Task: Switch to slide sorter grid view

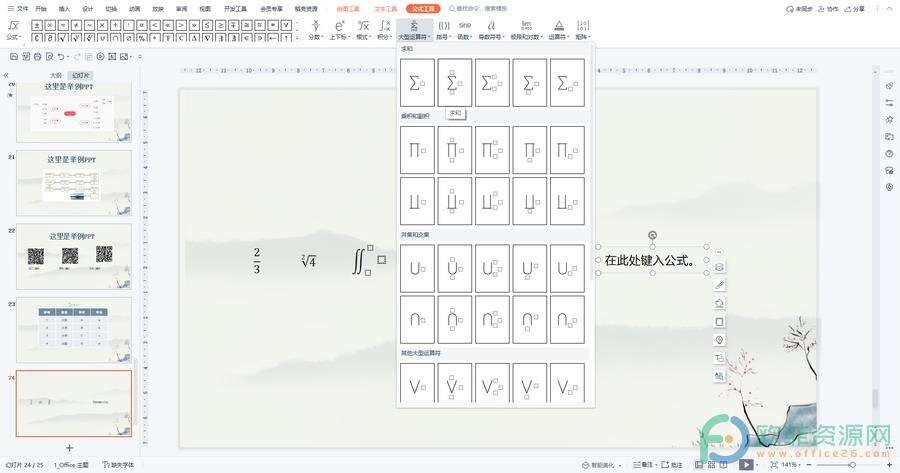Action: (x=712, y=464)
